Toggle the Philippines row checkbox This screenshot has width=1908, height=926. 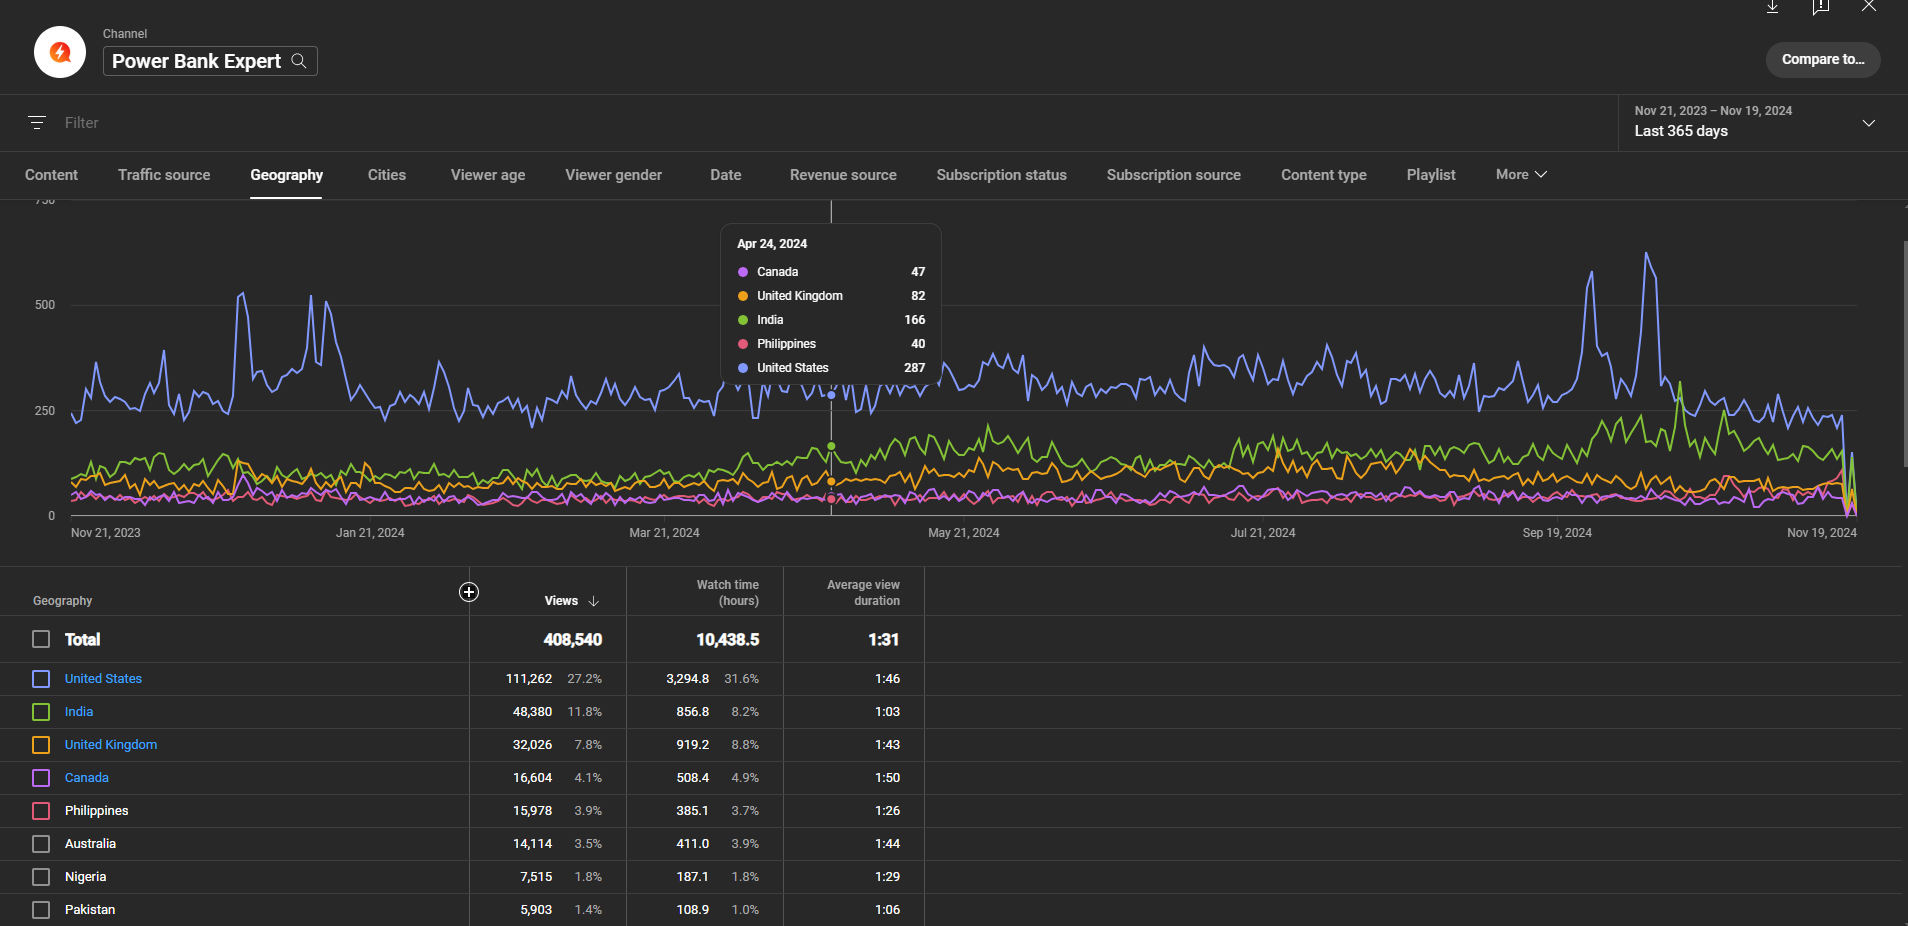tap(41, 811)
